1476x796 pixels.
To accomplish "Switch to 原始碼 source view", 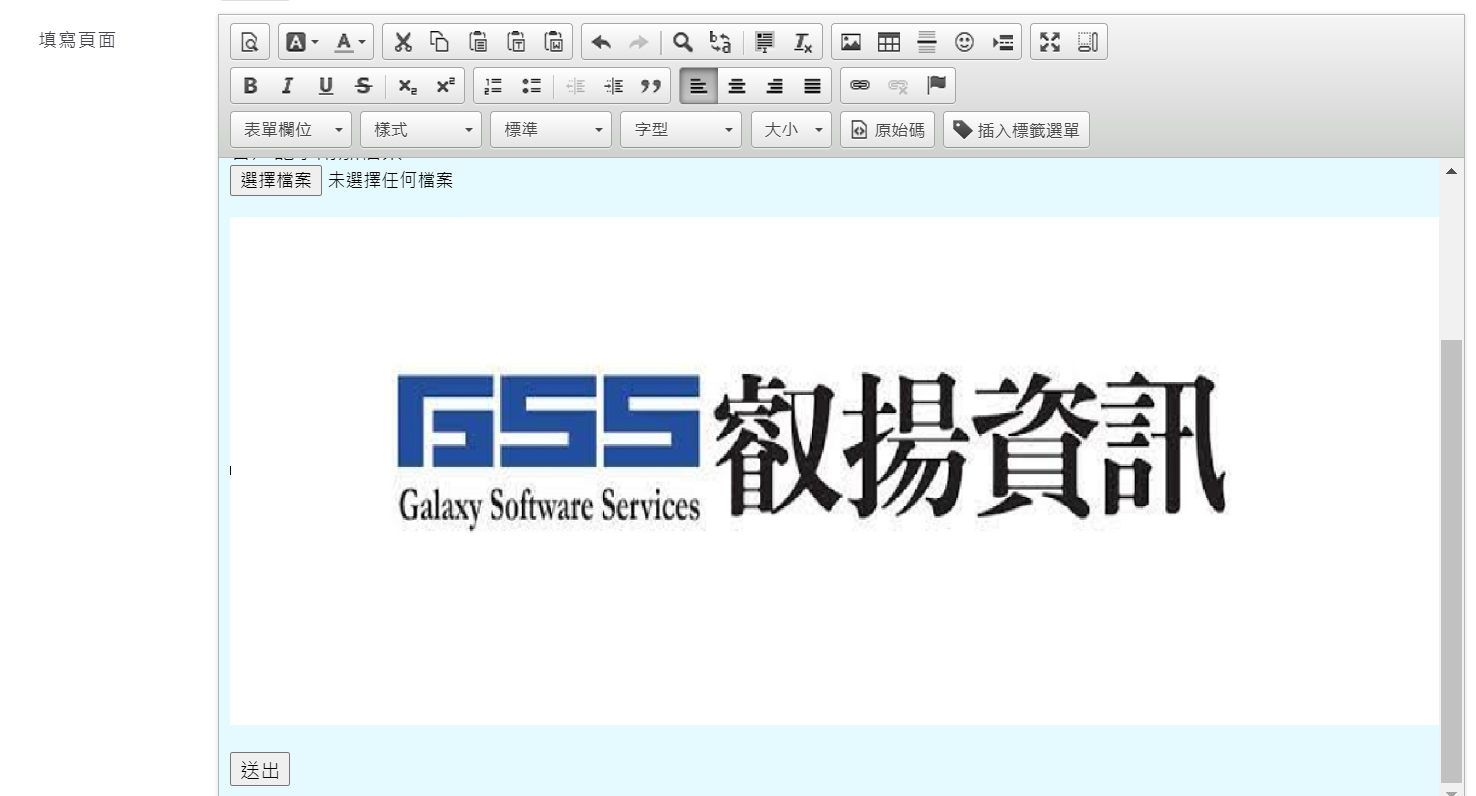I will (x=888, y=130).
